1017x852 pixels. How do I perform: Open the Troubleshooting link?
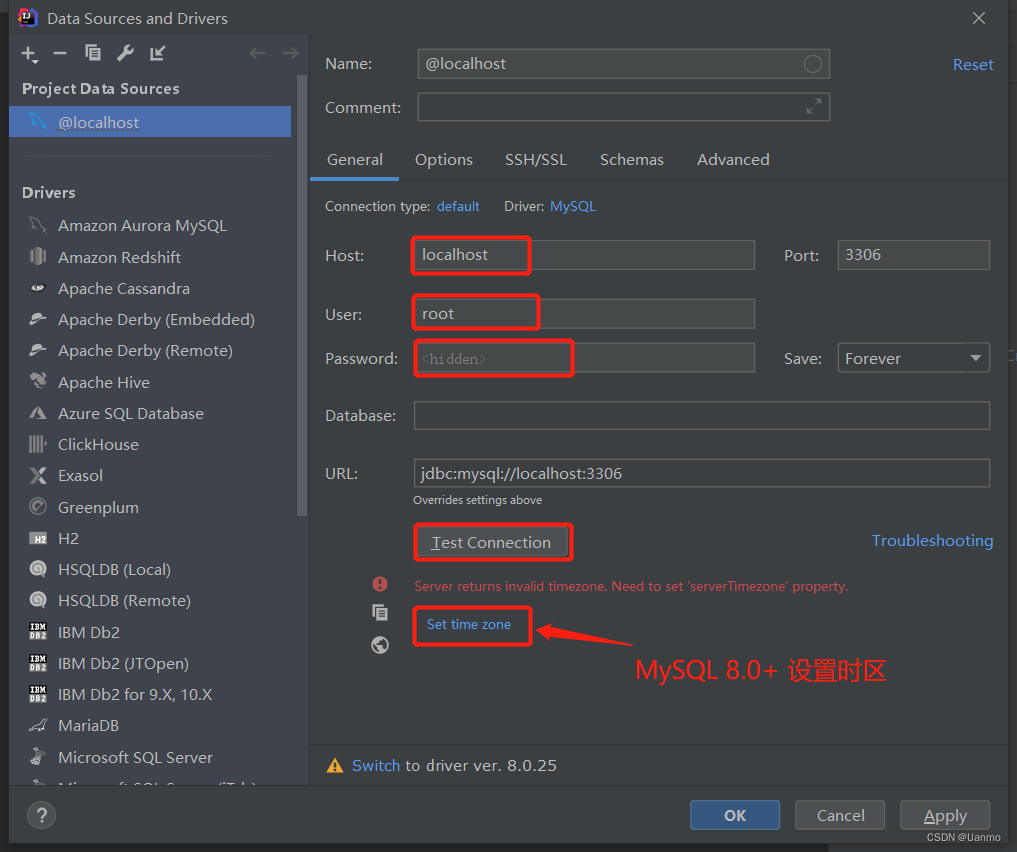coord(932,541)
